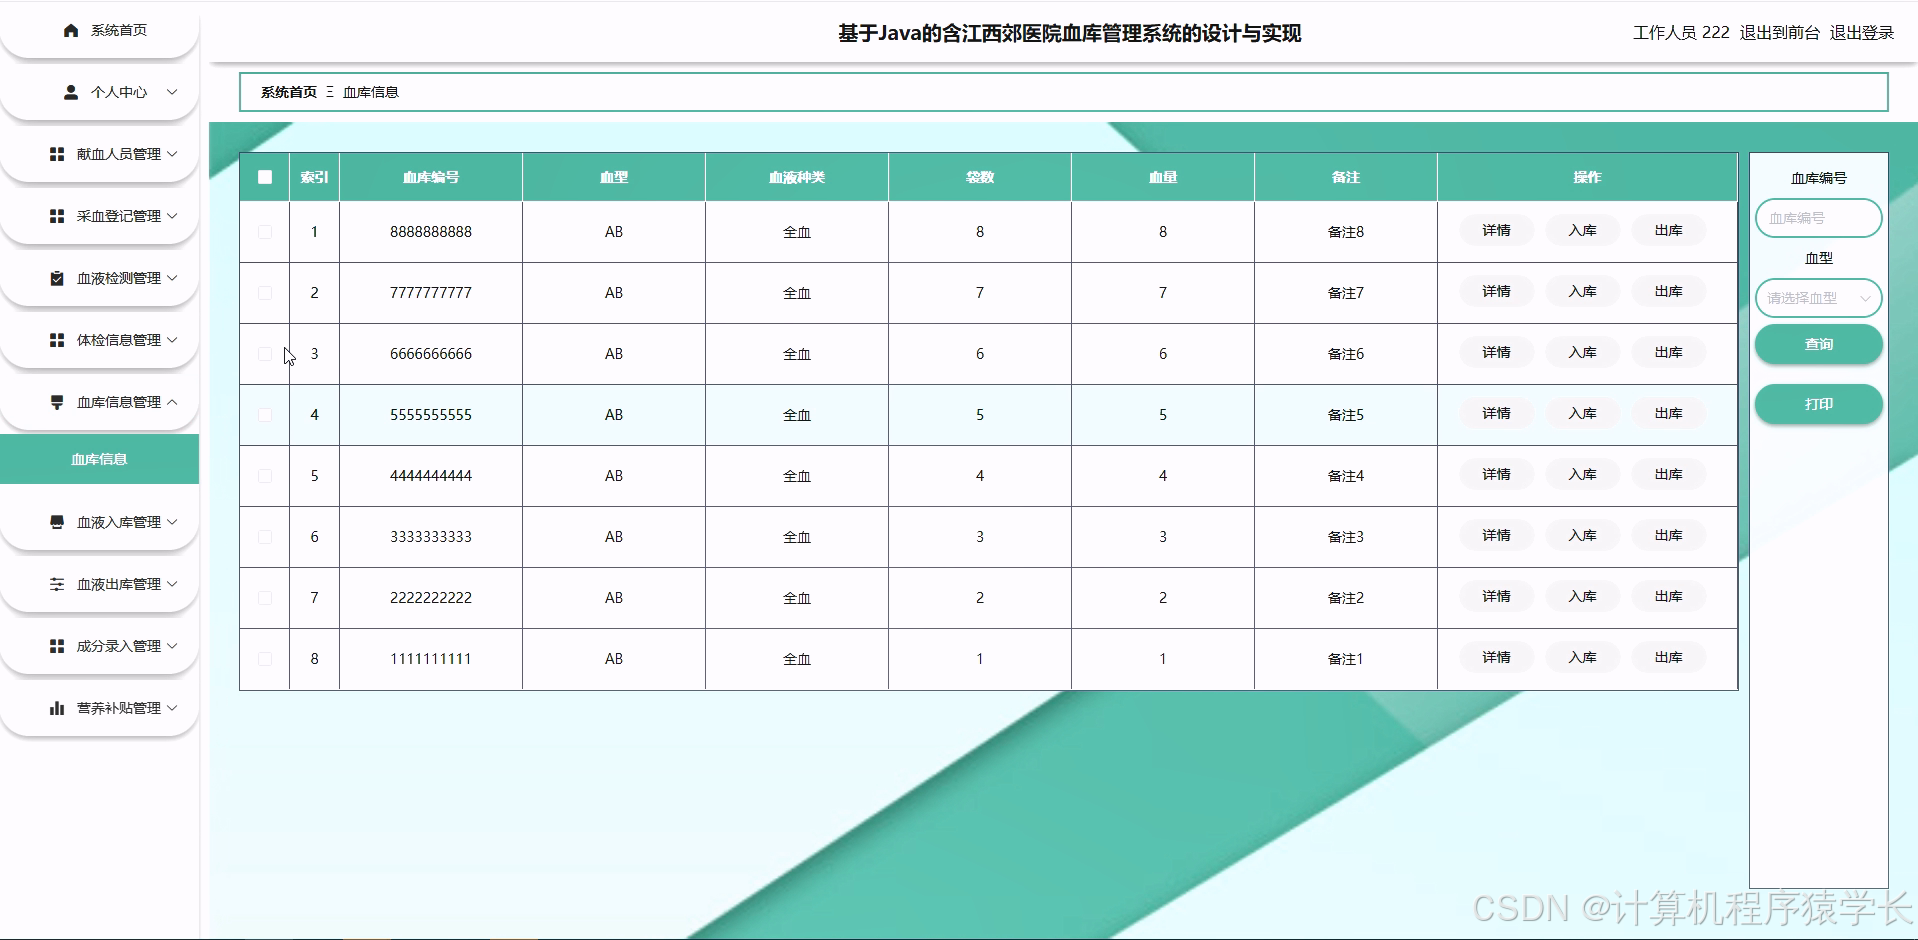Expand 成分录入管理 menu chevron
Image resolution: width=1918 pixels, height=940 pixels.
click(172, 646)
